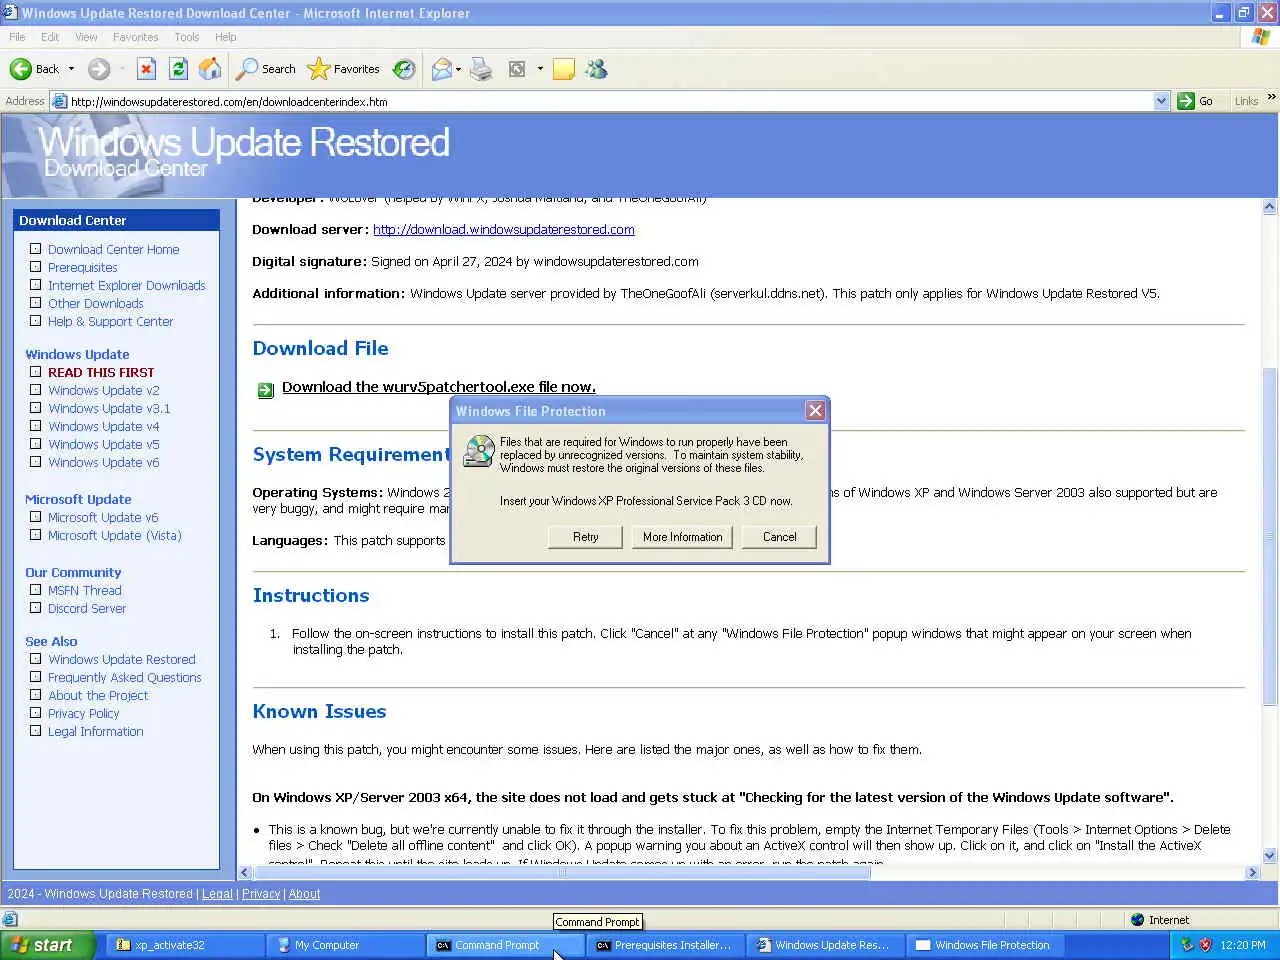Close the Windows File Protection popup
This screenshot has width=1280, height=960.
pyautogui.click(x=815, y=411)
